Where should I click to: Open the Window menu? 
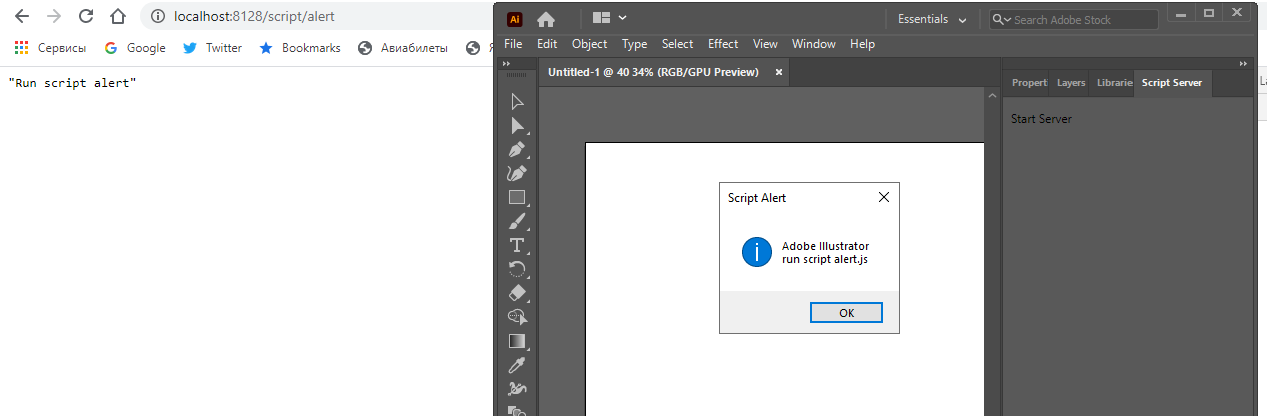click(814, 44)
